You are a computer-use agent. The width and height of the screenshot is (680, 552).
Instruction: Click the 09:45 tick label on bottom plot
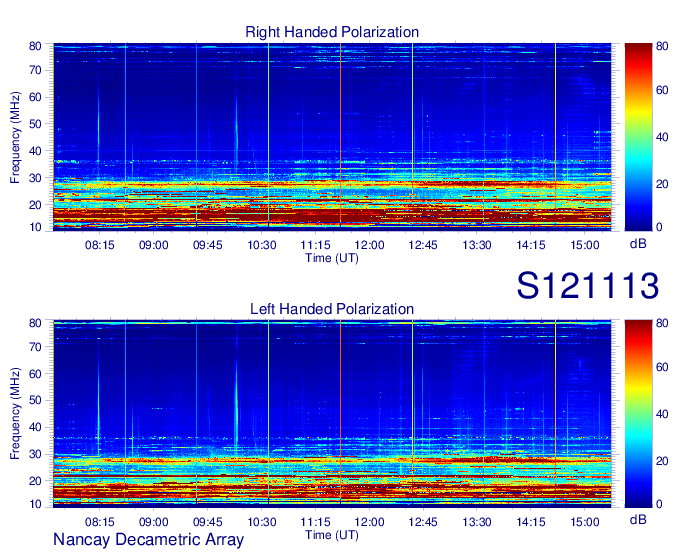point(207,522)
